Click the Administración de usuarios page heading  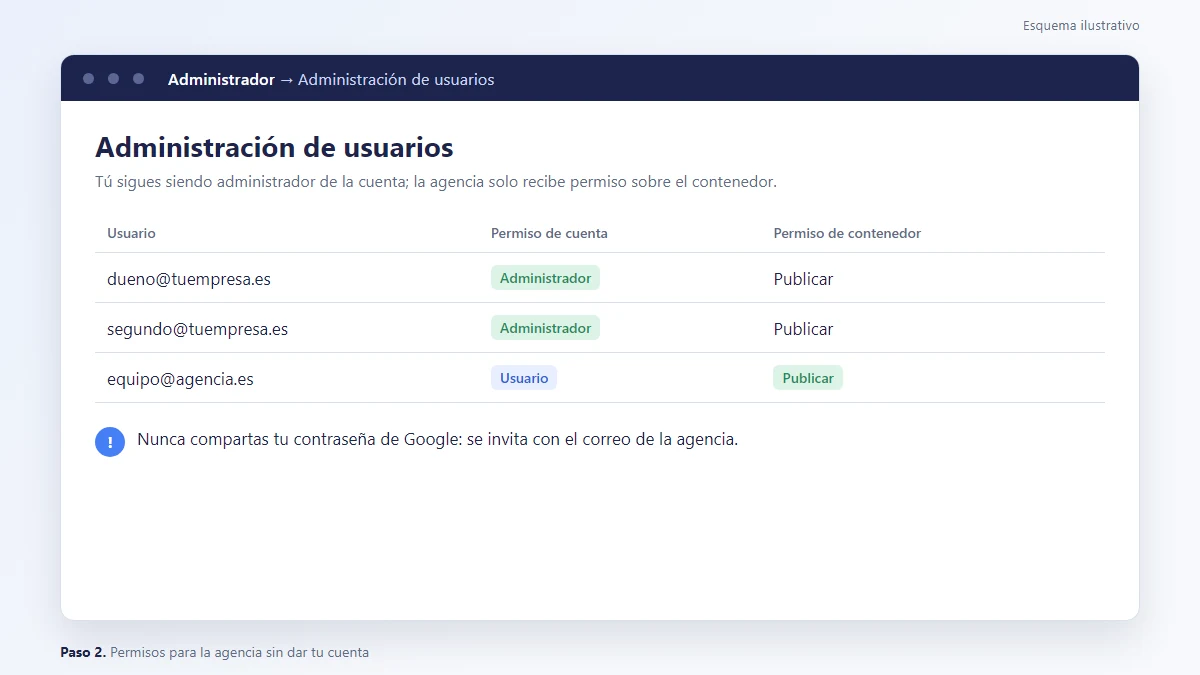pos(274,148)
